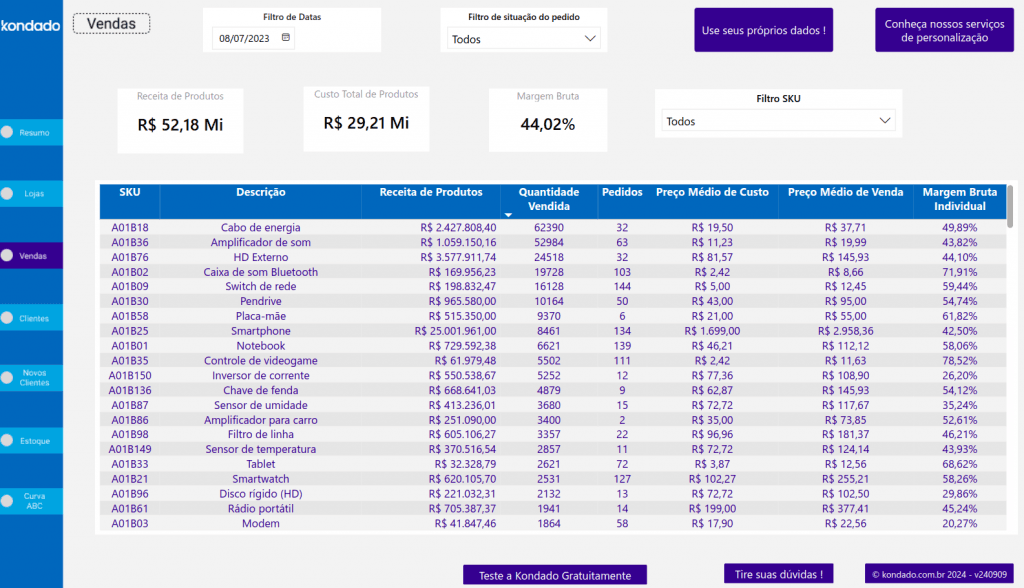Click the Tire suas dúvidas button
1024x588 pixels.
coord(778,574)
